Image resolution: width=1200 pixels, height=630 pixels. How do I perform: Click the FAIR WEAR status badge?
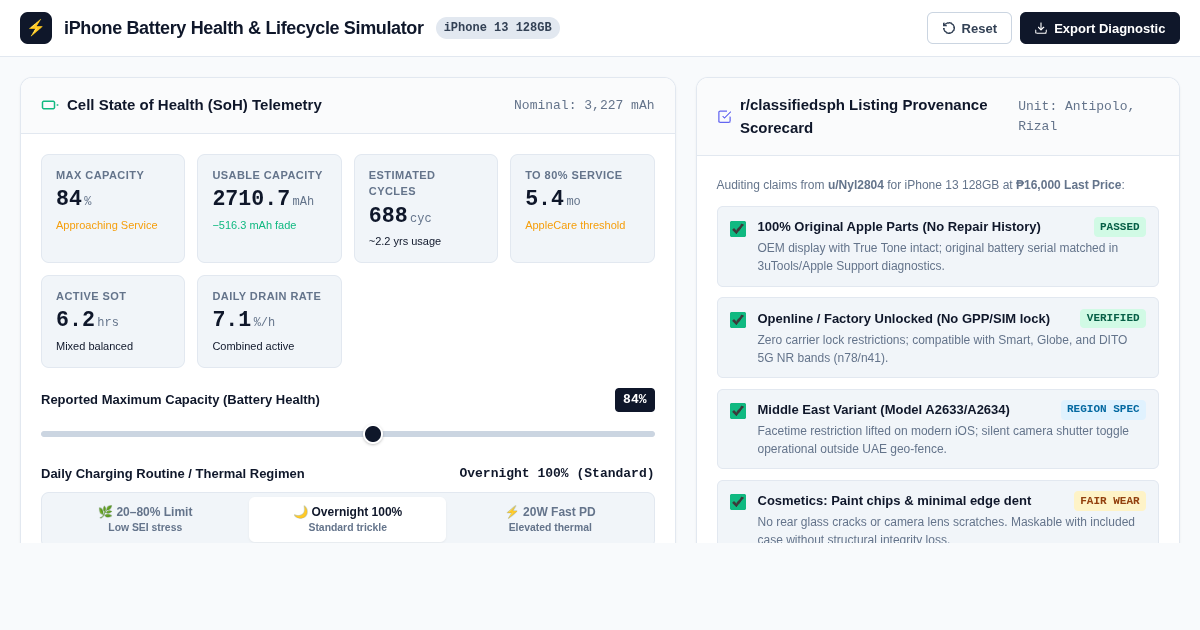[1110, 501]
